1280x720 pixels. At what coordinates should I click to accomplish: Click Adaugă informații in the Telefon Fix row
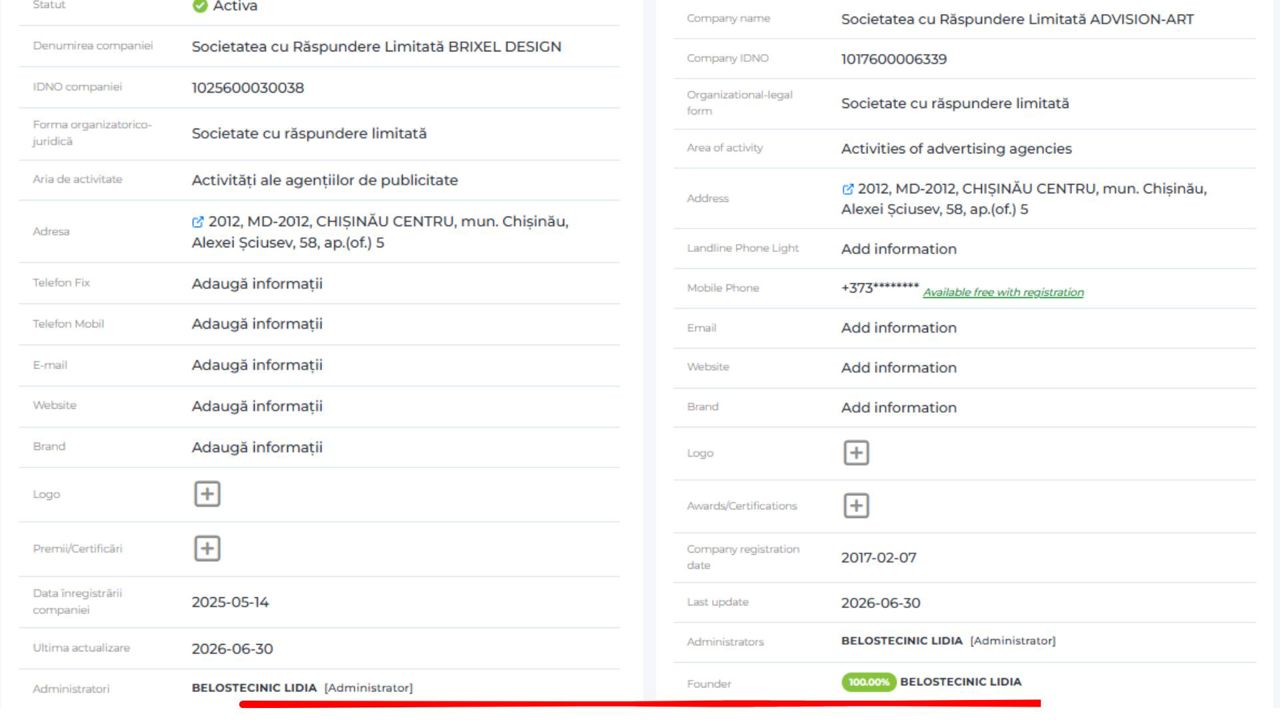[x=257, y=284]
